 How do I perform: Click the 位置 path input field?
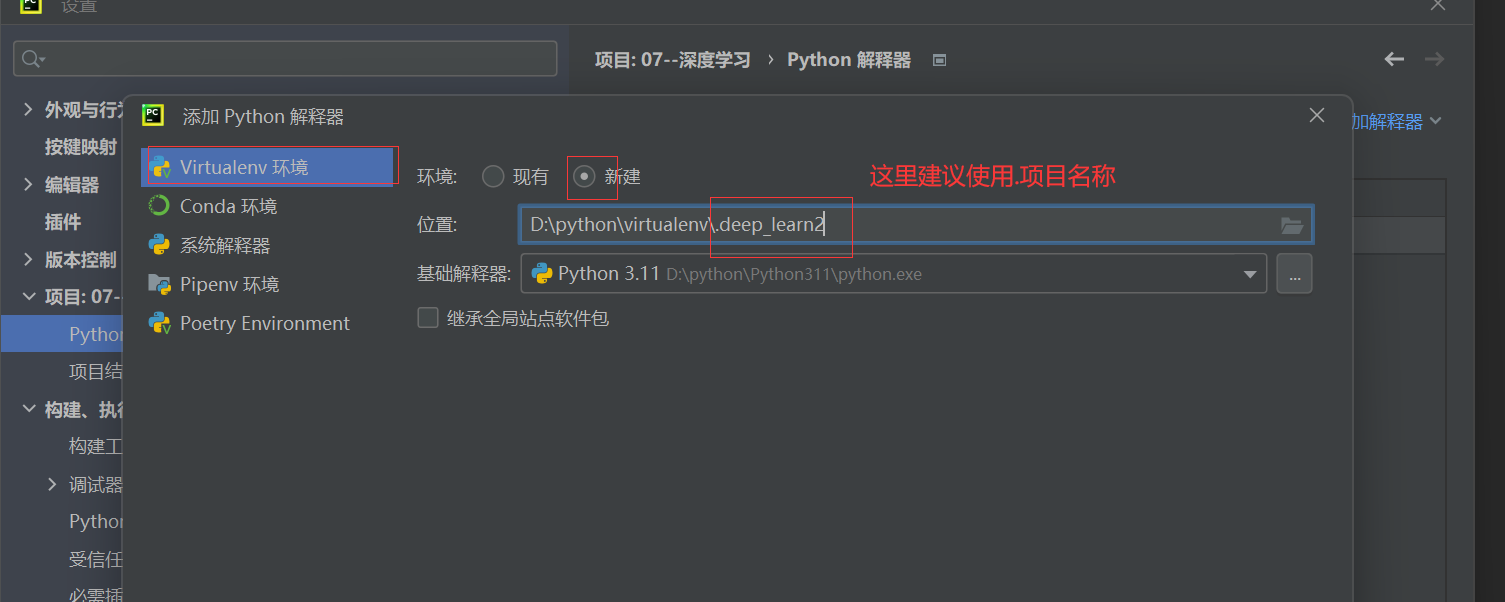[x=916, y=225]
